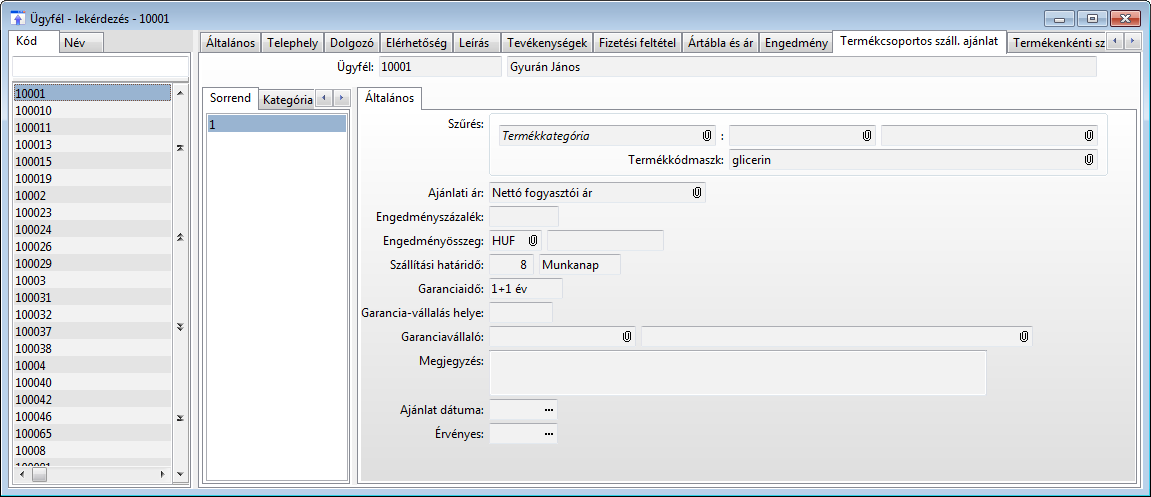Image resolution: width=1151 pixels, height=497 pixels.
Task: Select customer code 10008
Action: coord(92,450)
